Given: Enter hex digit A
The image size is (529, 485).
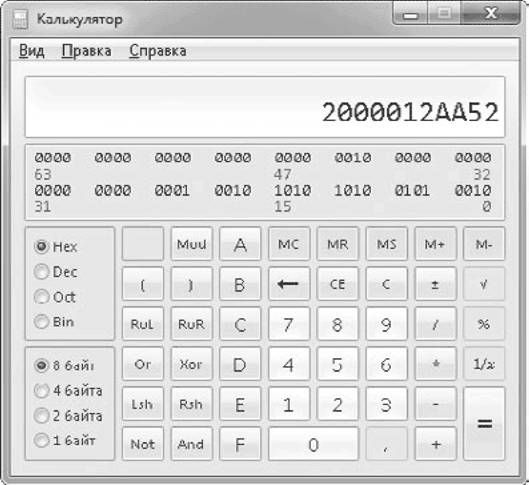Looking at the screenshot, I should click(x=240, y=244).
